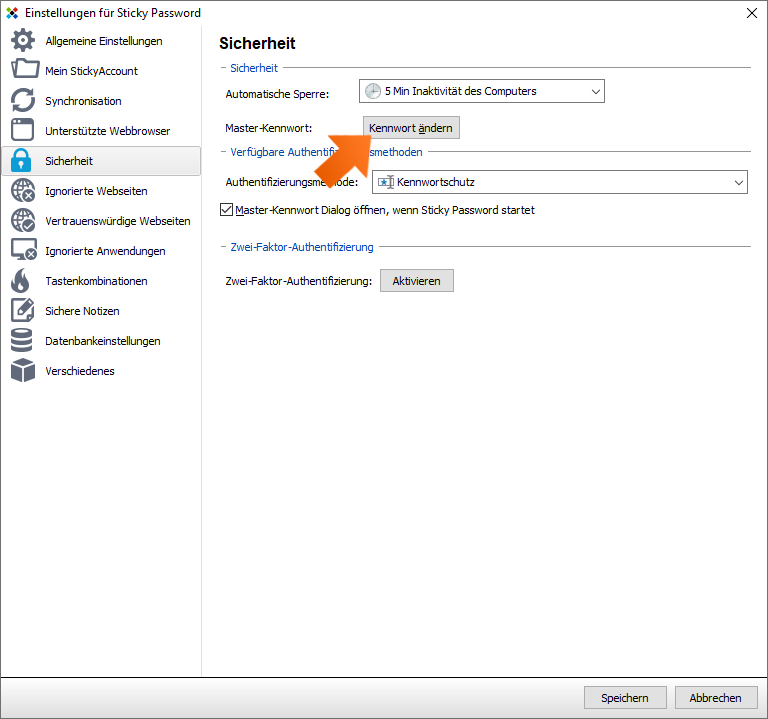The height and width of the screenshot is (719, 768).
Task: Open the Automatische Sperre dropdown
Action: [x=481, y=91]
